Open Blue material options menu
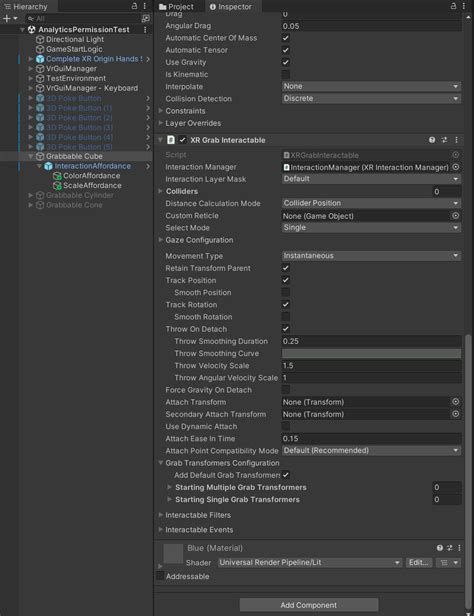 click(x=459, y=548)
